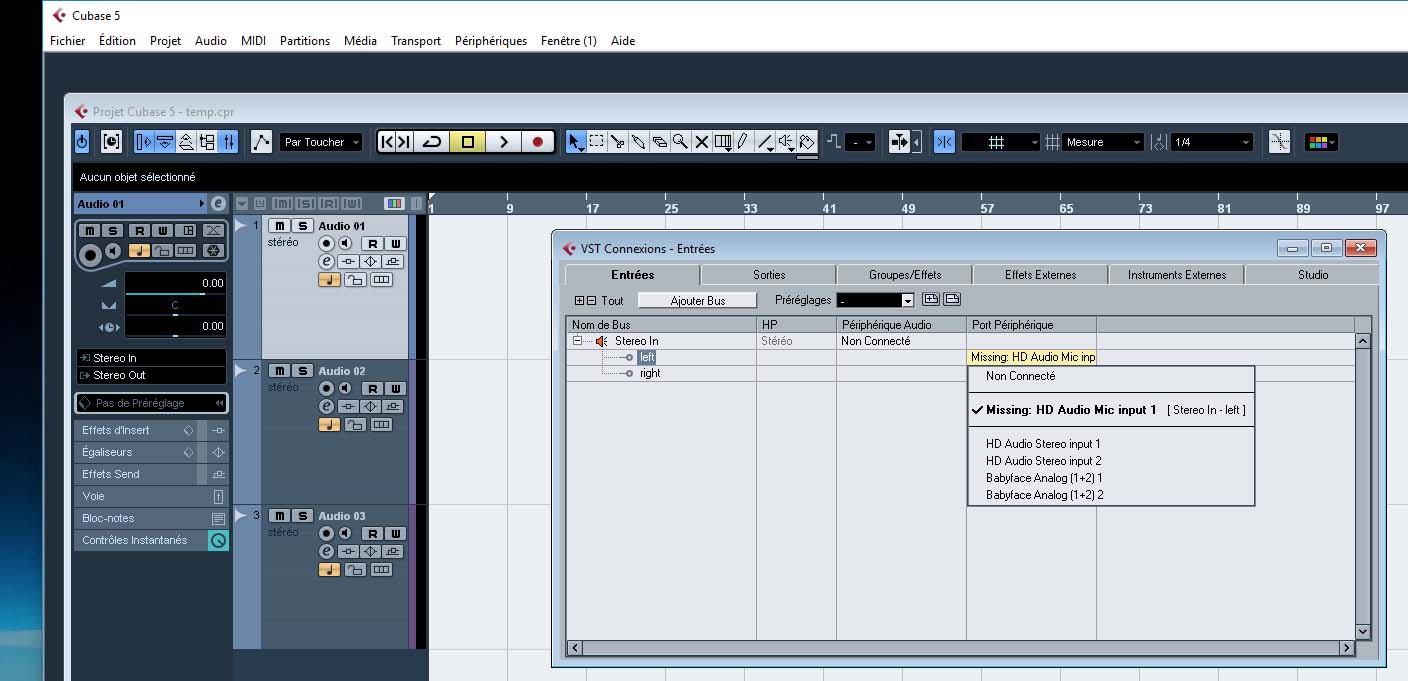Click the Snap to zero crossing icon
This screenshot has height=681, width=1408.
click(1279, 142)
